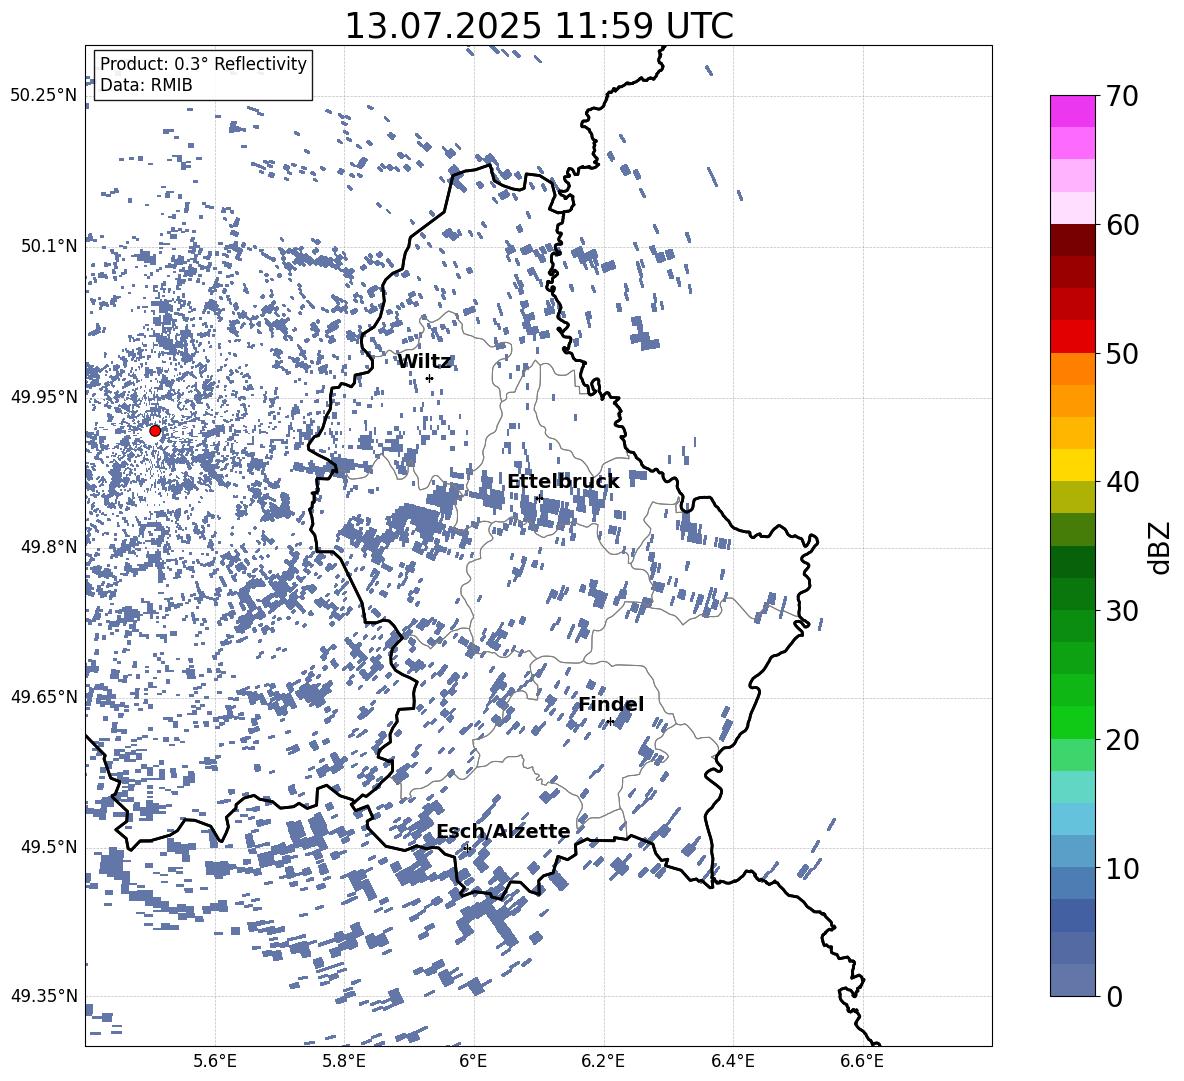Click the colorbar 20 tick label

pyautogui.click(x=1123, y=740)
